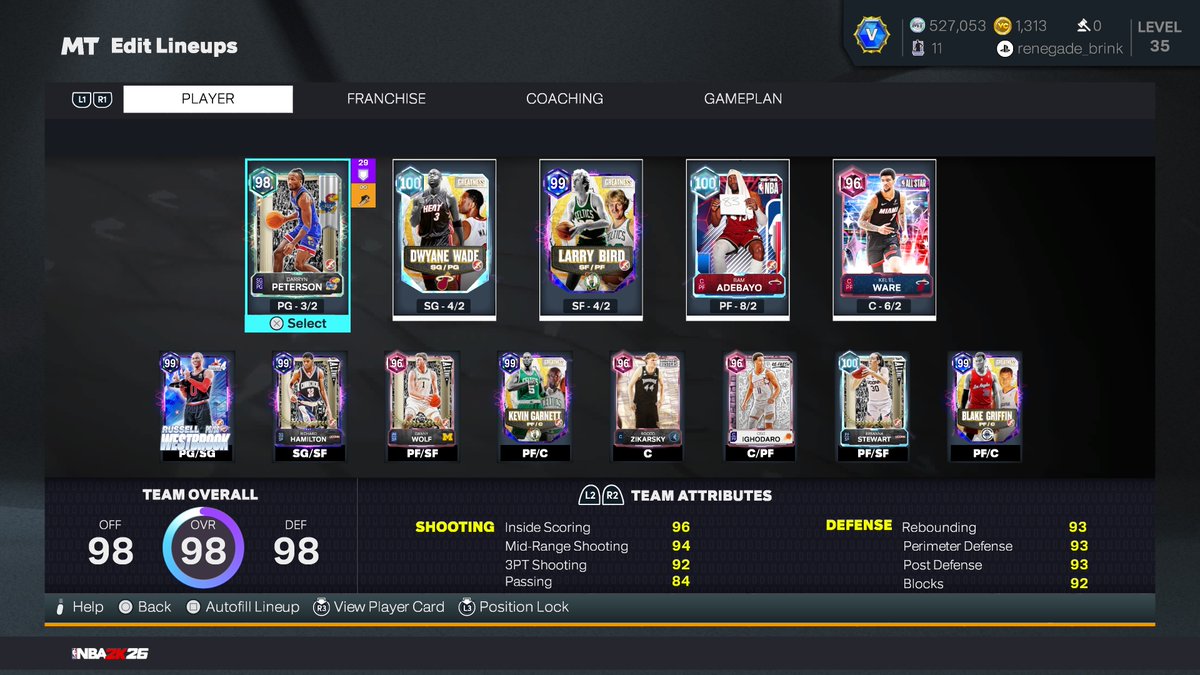
Task: Click the OVR 98 circular rating ring
Action: click(x=203, y=550)
